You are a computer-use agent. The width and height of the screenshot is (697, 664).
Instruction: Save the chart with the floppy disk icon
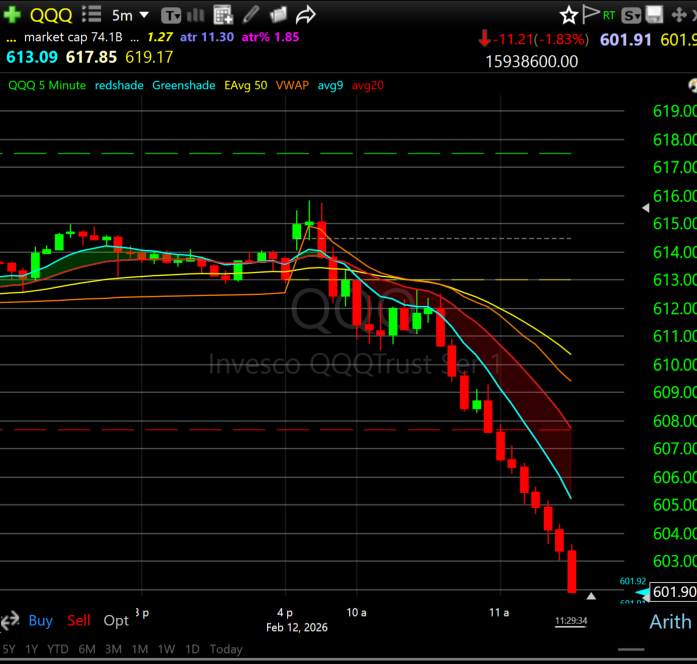click(x=654, y=15)
